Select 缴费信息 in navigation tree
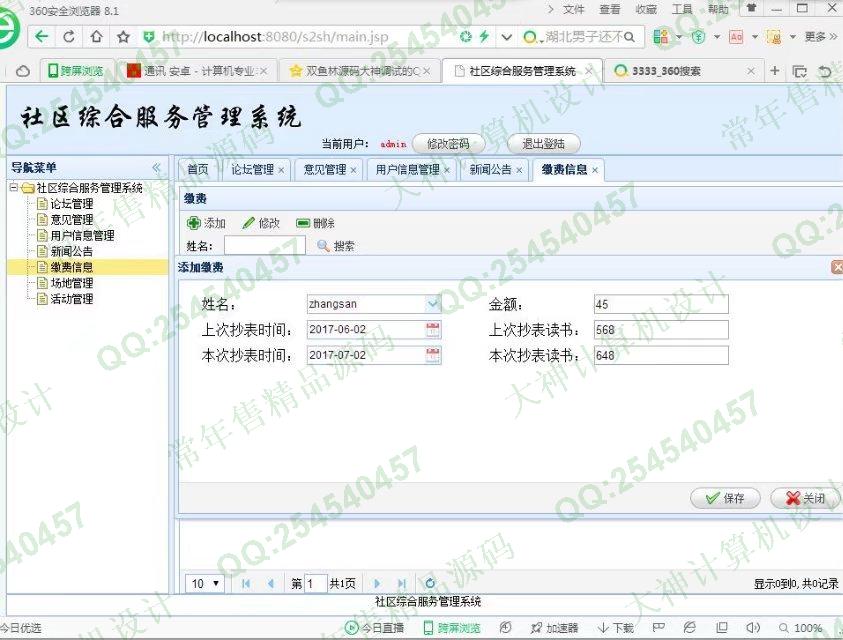 point(71,267)
